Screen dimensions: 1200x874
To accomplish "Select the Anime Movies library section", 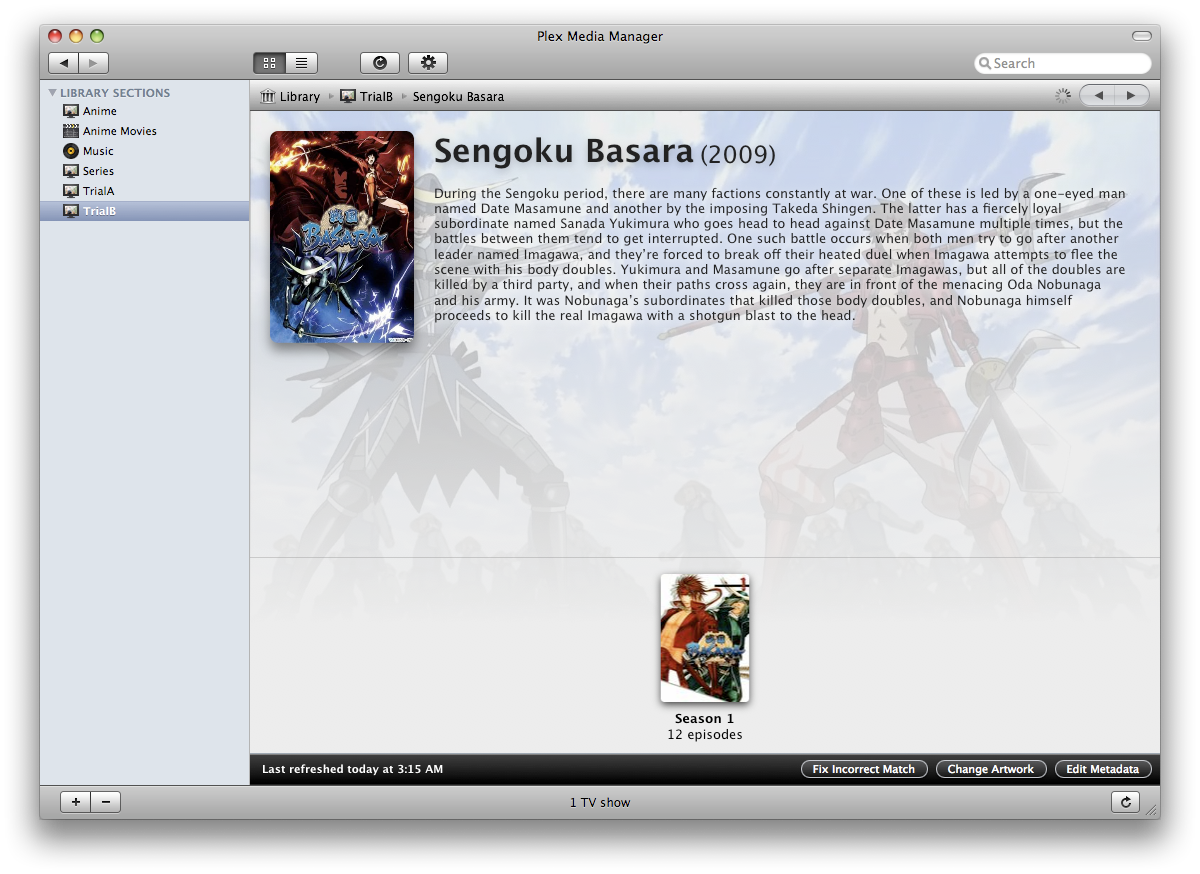I will [145, 131].
